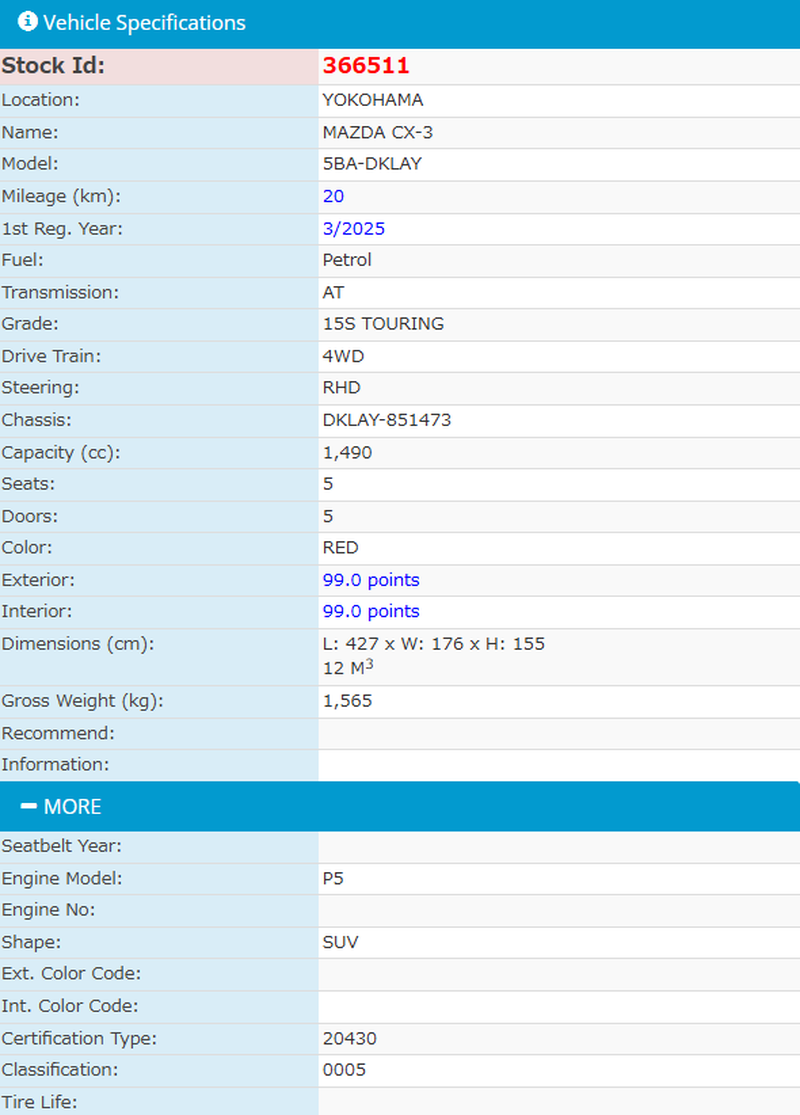Screen dimensions: 800x1115
Task: Click the Gross Weight (kg): label
Action: [82, 701]
